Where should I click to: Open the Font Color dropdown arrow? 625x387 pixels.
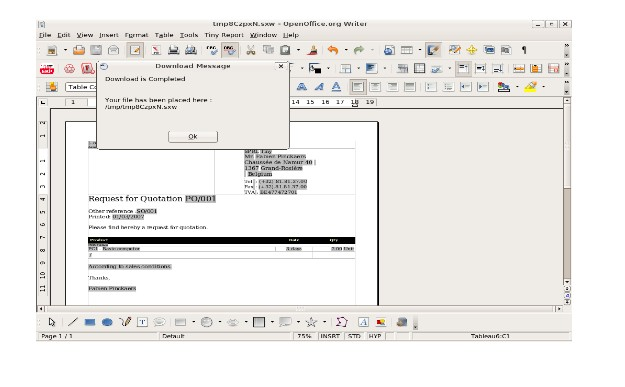point(517,87)
